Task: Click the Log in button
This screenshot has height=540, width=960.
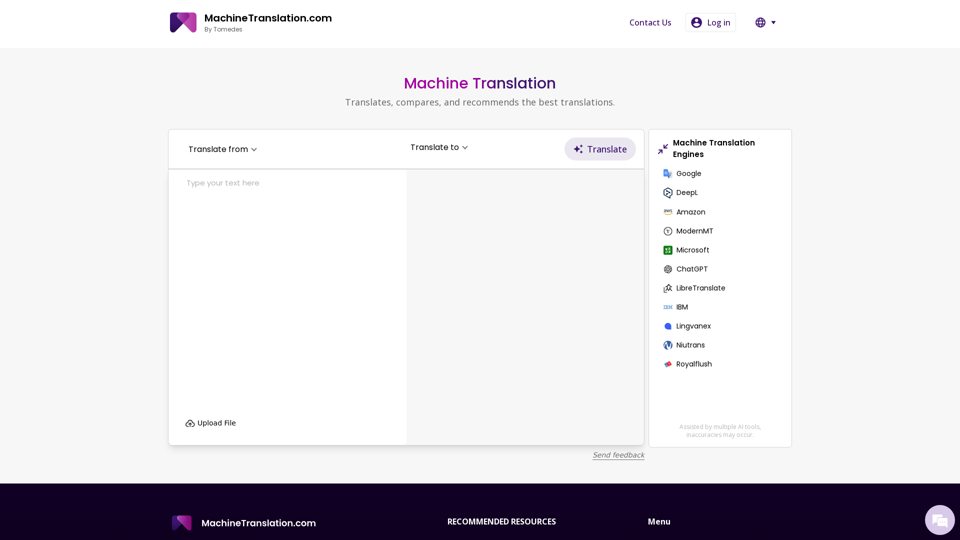Action: tap(710, 23)
